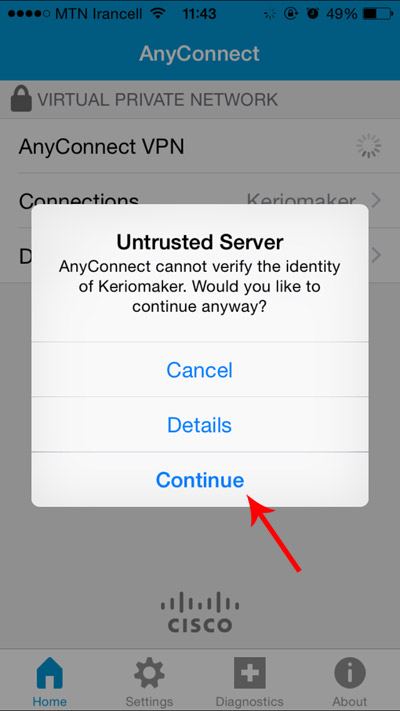Toggle the AnyConnect VPN connecting spinner
This screenshot has height=711, width=400.
(x=368, y=146)
